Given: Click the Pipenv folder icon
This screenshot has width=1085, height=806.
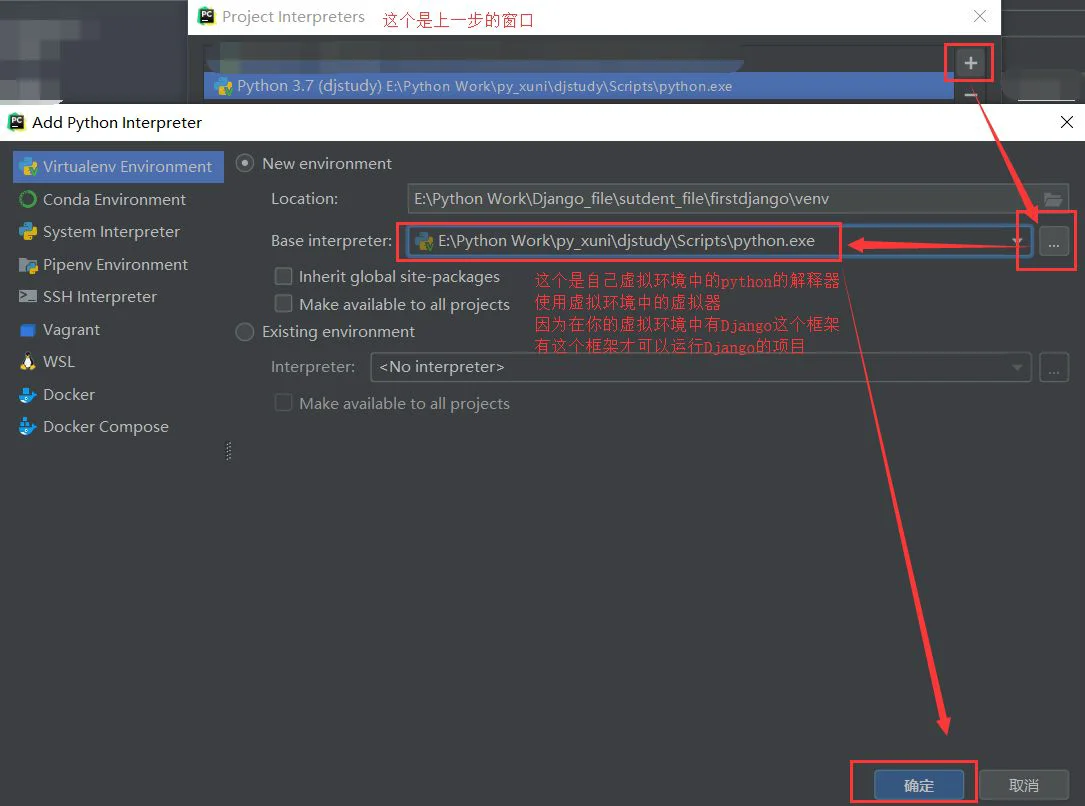Looking at the screenshot, I should coord(28,265).
